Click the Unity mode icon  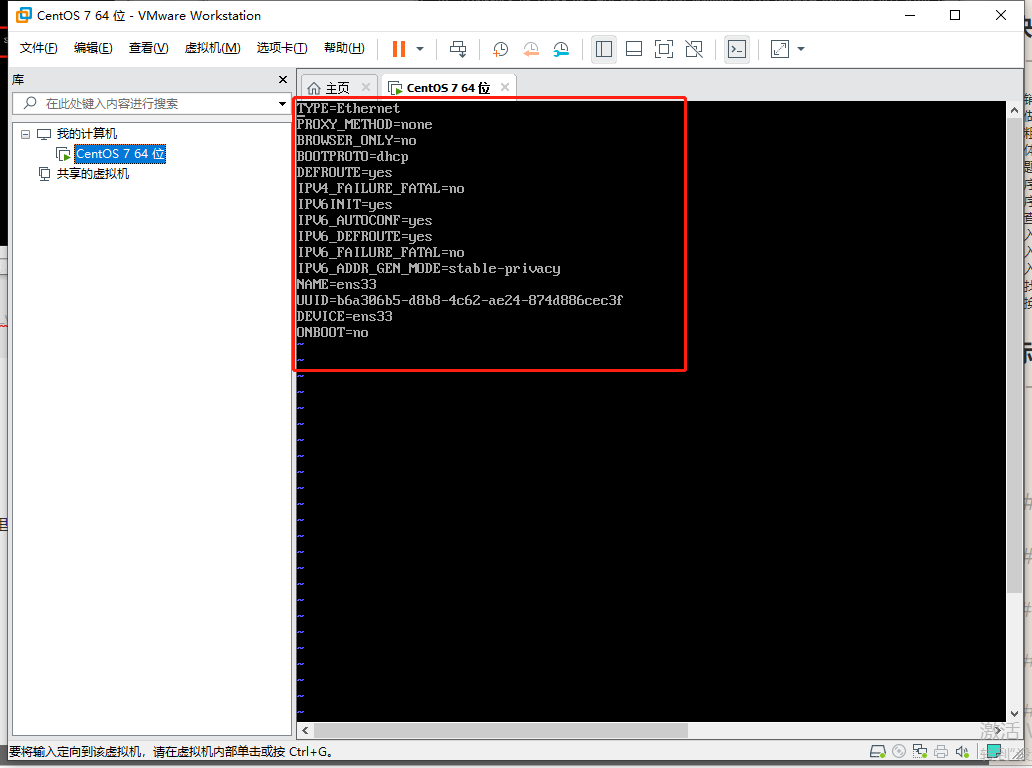coord(694,49)
